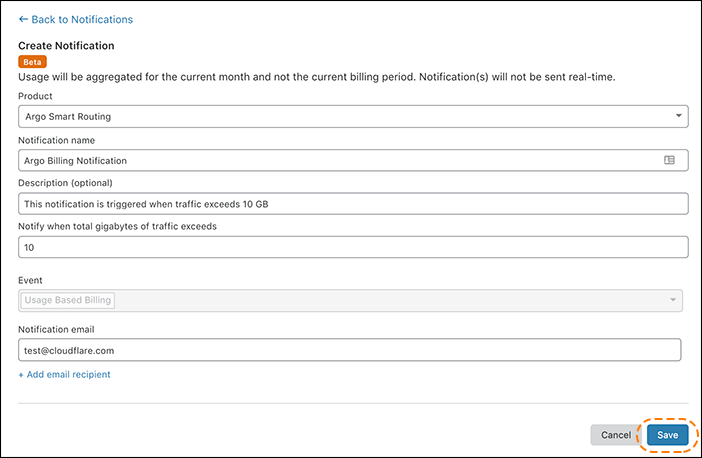
Task: Click the Description (optional) label
Action: [66, 183]
